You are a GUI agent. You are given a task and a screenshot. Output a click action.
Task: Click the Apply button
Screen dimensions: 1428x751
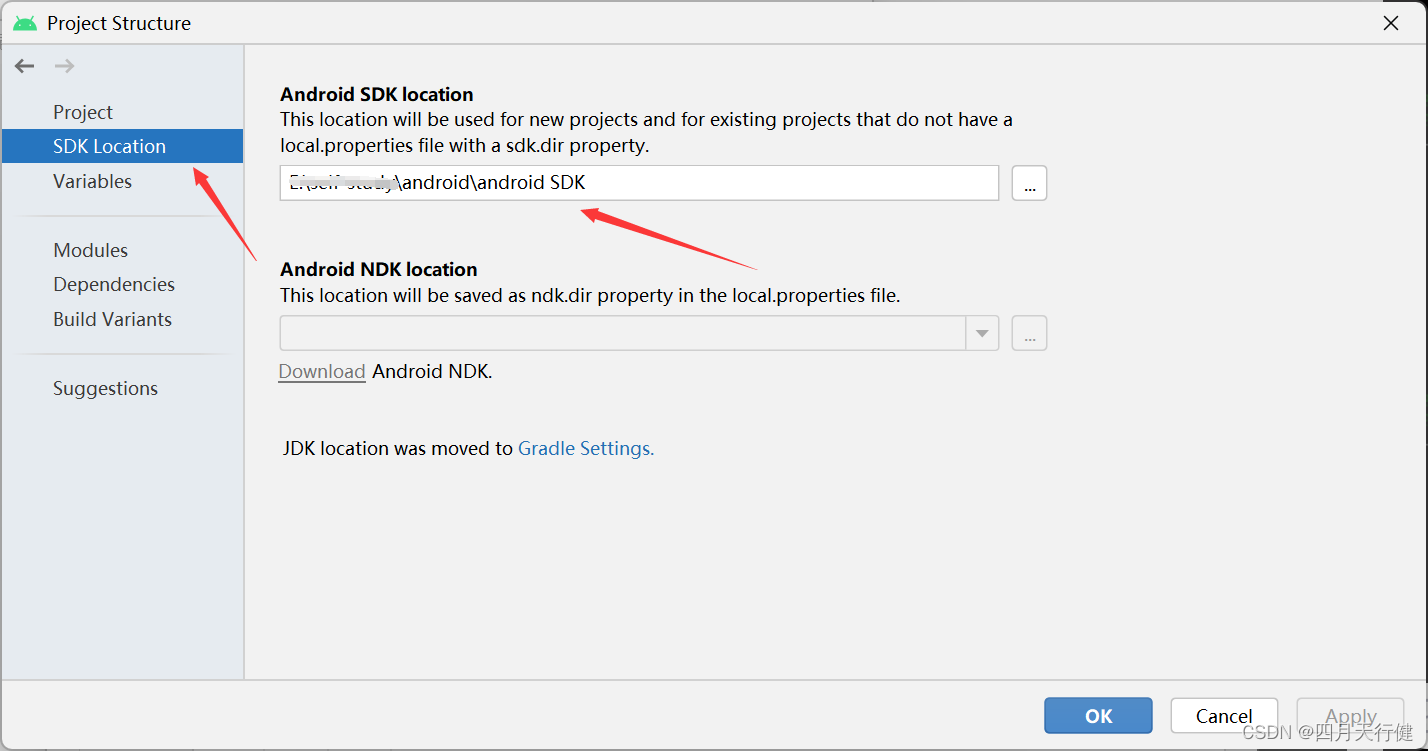[x=1350, y=716]
